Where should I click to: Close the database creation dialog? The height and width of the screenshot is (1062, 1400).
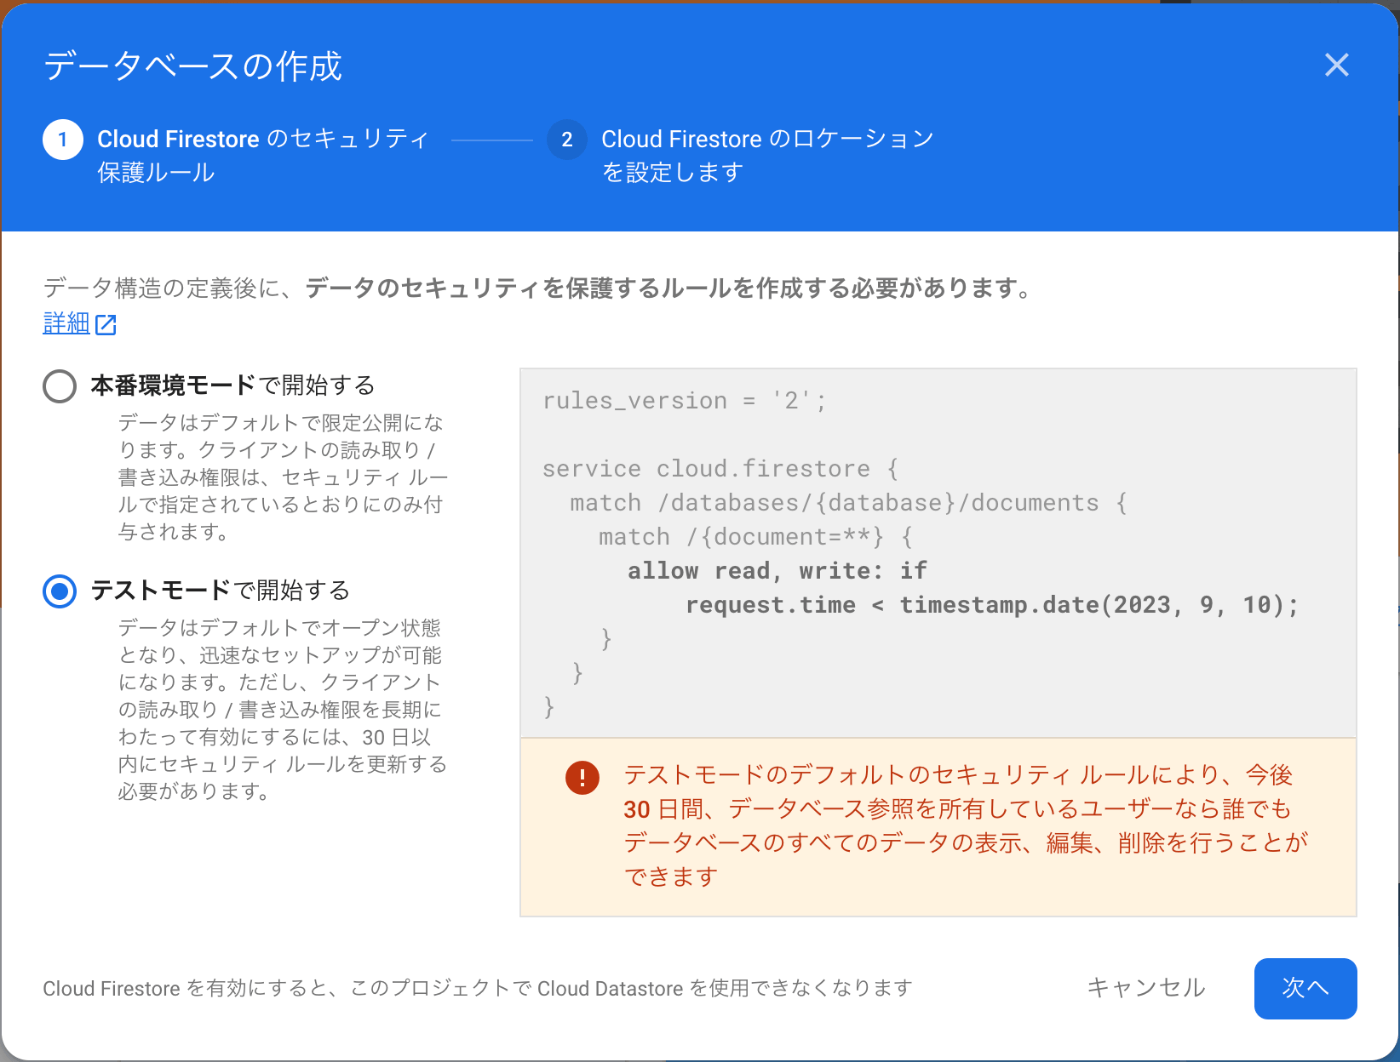pyautogui.click(x=1336, y=66)
